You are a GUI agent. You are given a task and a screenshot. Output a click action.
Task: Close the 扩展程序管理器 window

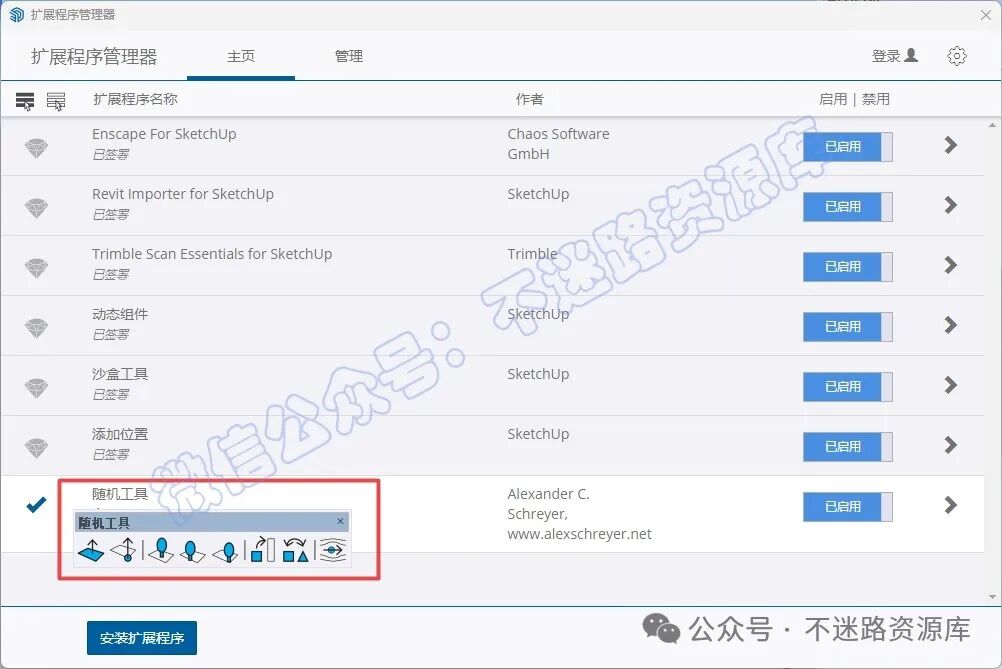[986, 15]
